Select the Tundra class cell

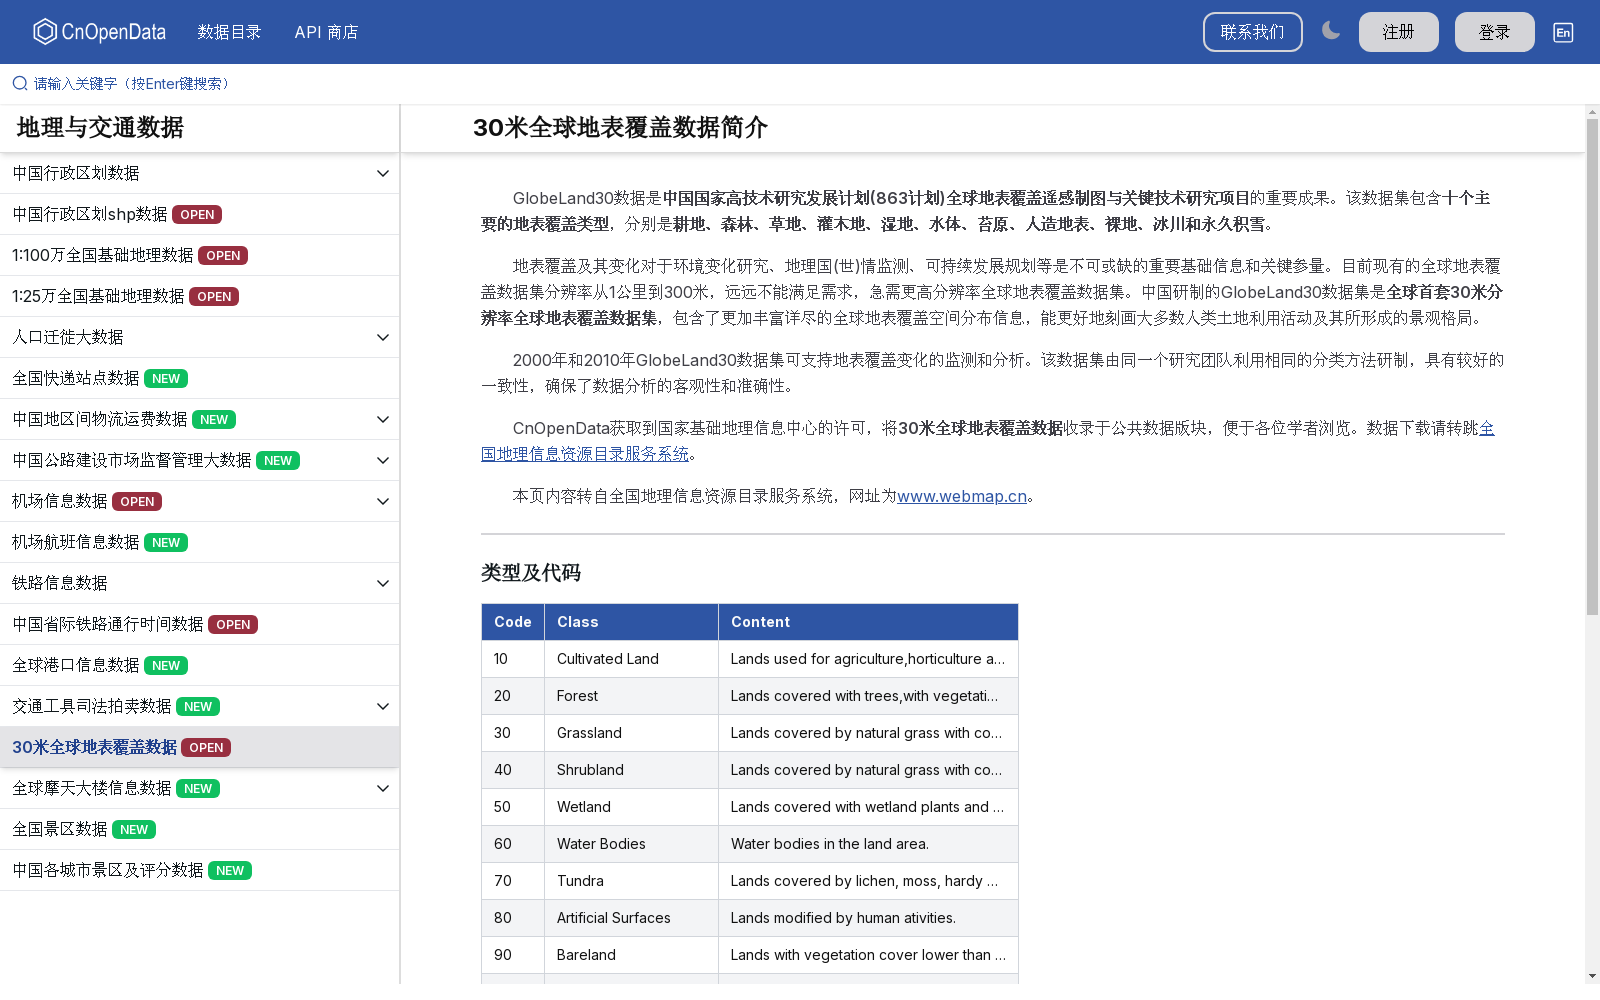pos(631,881)
